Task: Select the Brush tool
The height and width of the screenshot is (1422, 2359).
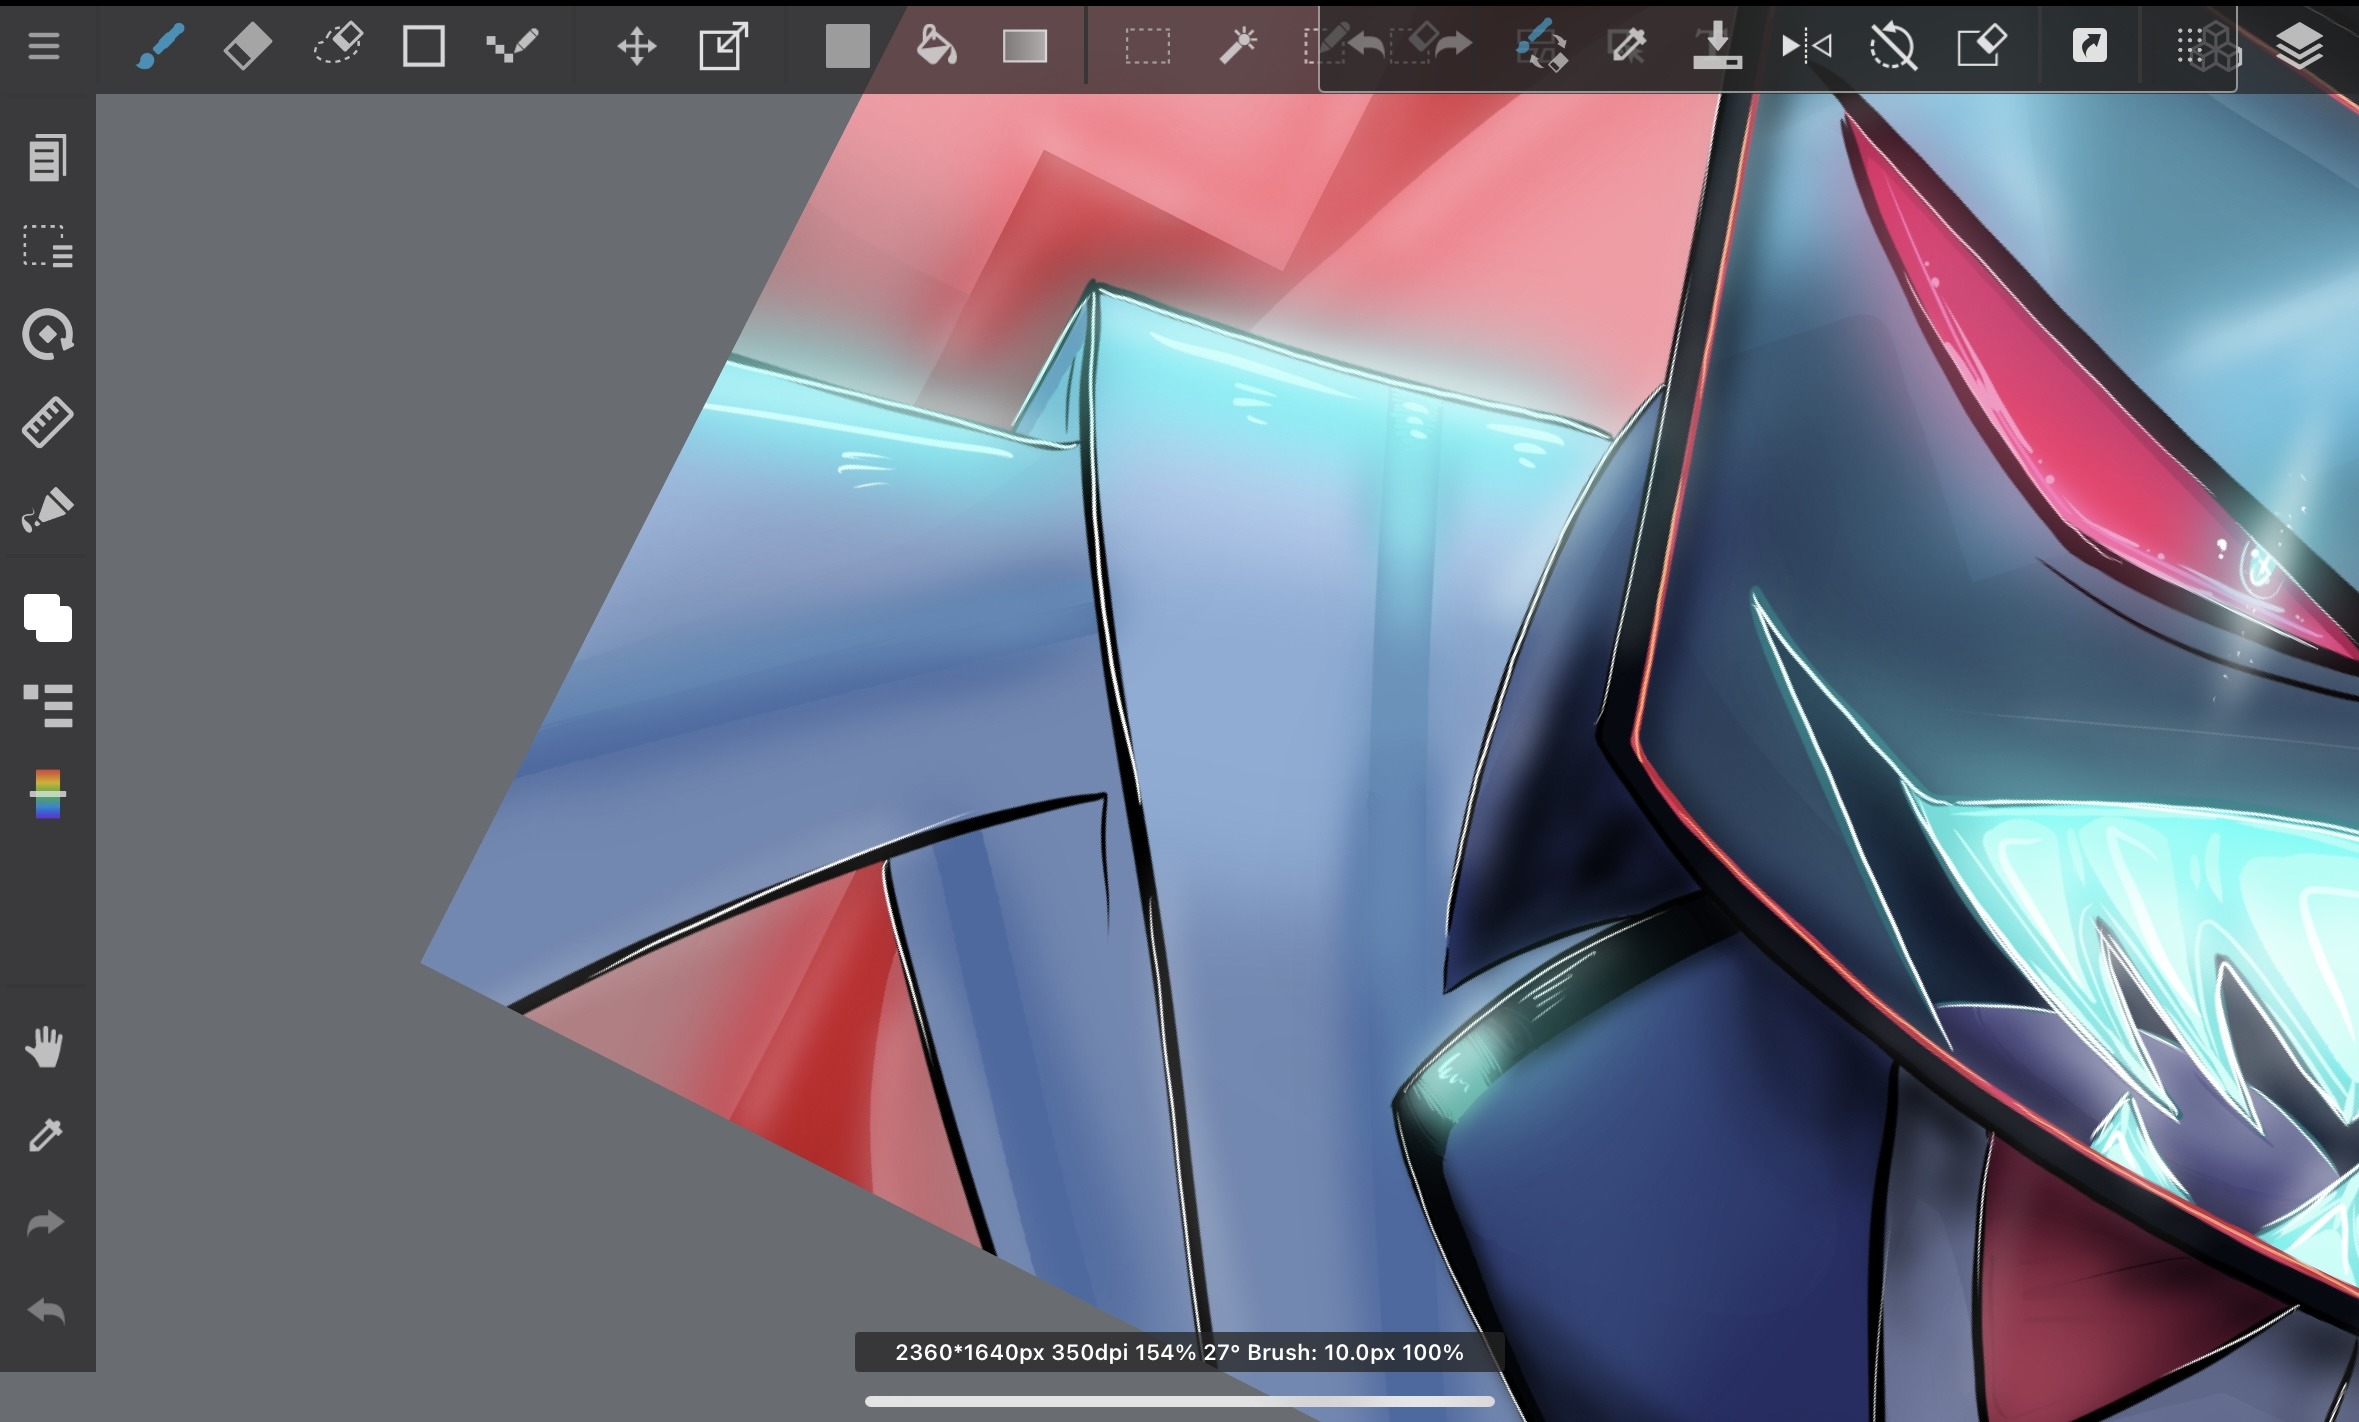Action: (160, 46)
